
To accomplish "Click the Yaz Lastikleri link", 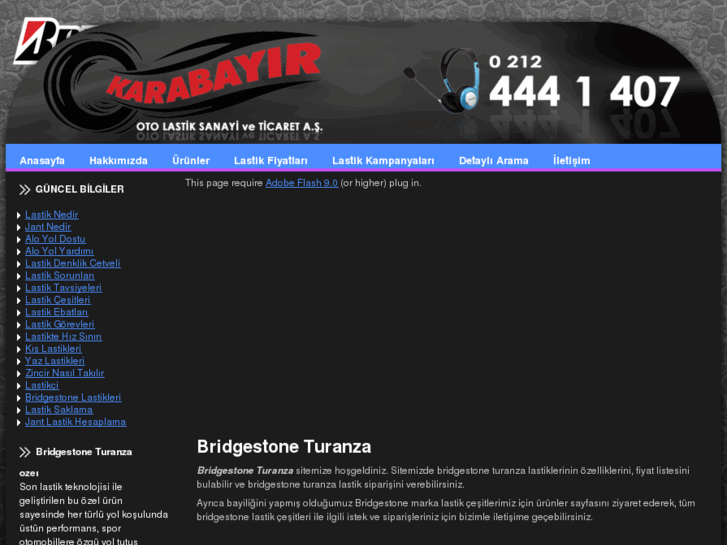I will 55,361.
